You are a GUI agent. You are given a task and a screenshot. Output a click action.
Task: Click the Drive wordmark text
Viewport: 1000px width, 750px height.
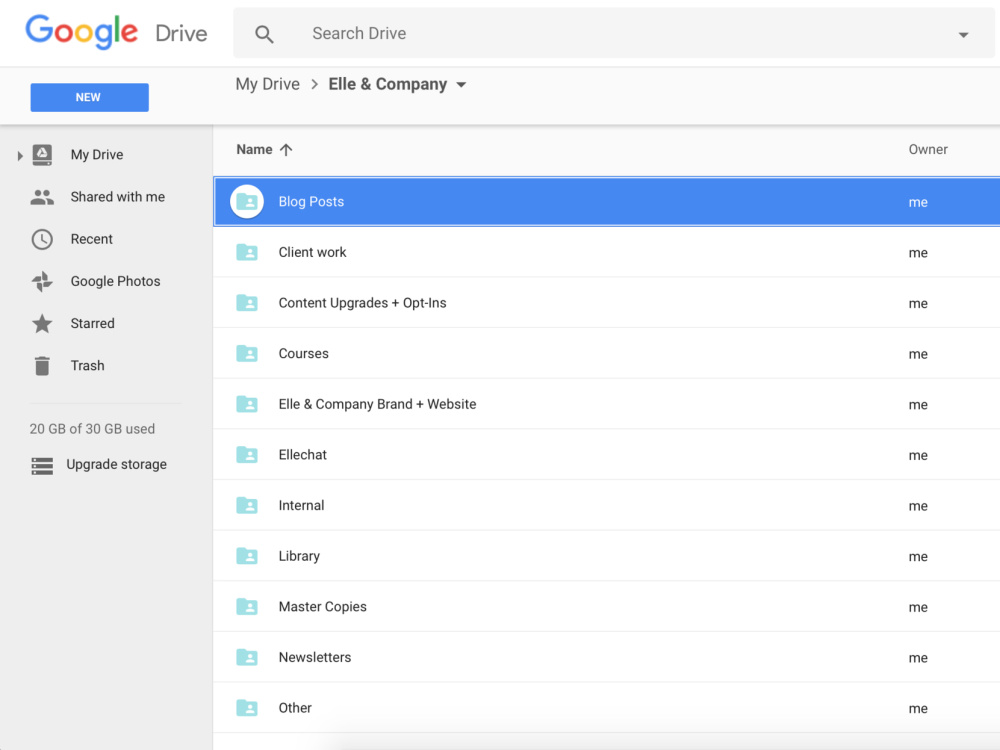(181, 33)
